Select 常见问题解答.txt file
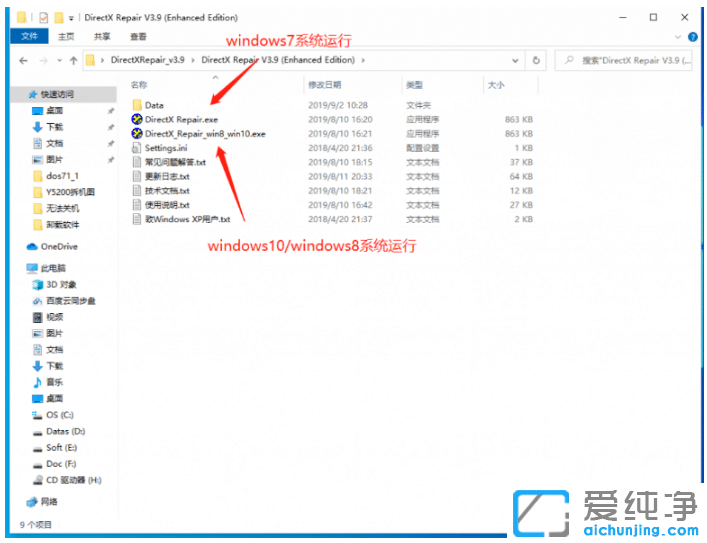Image resolution: width=707 pixels, height=543 pixels. (x=175, y=162)
